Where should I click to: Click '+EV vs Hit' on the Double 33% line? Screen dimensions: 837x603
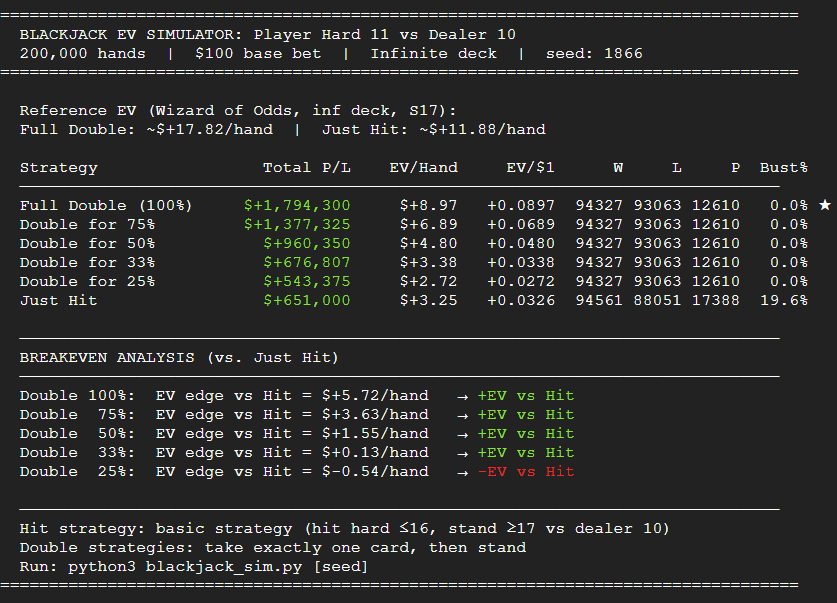[x=526, y=453]
